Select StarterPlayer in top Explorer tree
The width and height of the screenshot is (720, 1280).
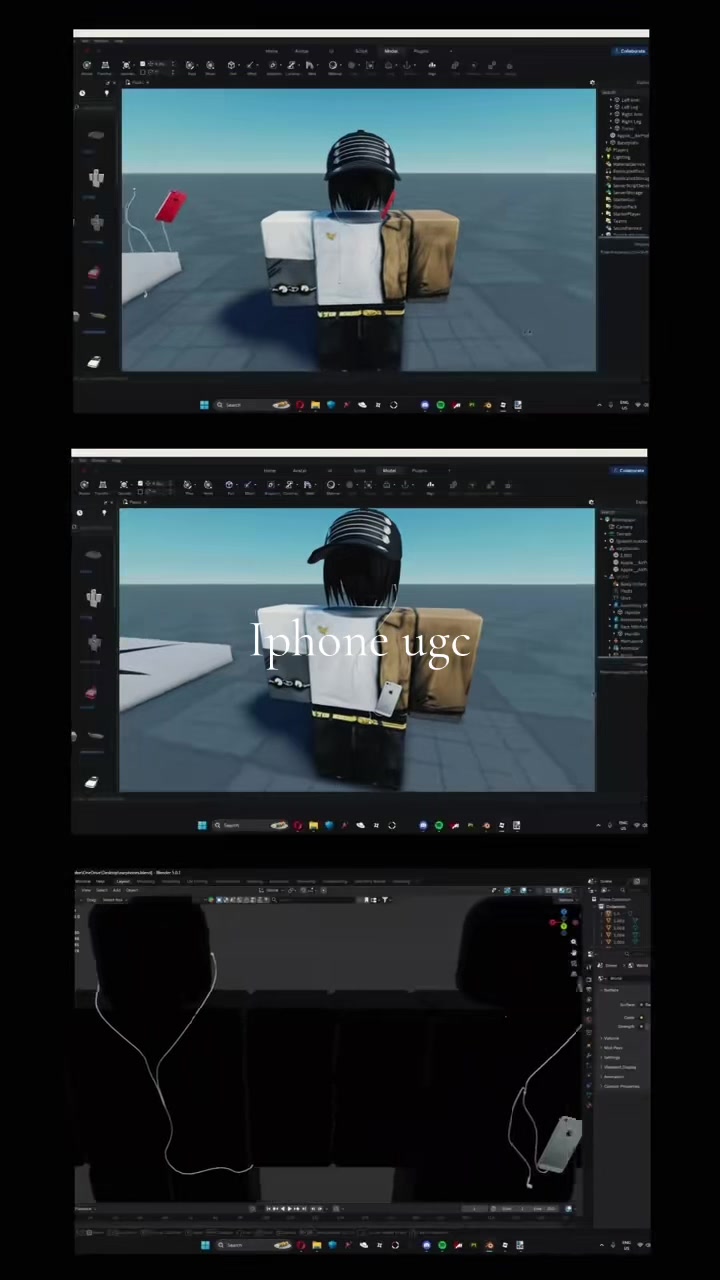pos(625,214)
